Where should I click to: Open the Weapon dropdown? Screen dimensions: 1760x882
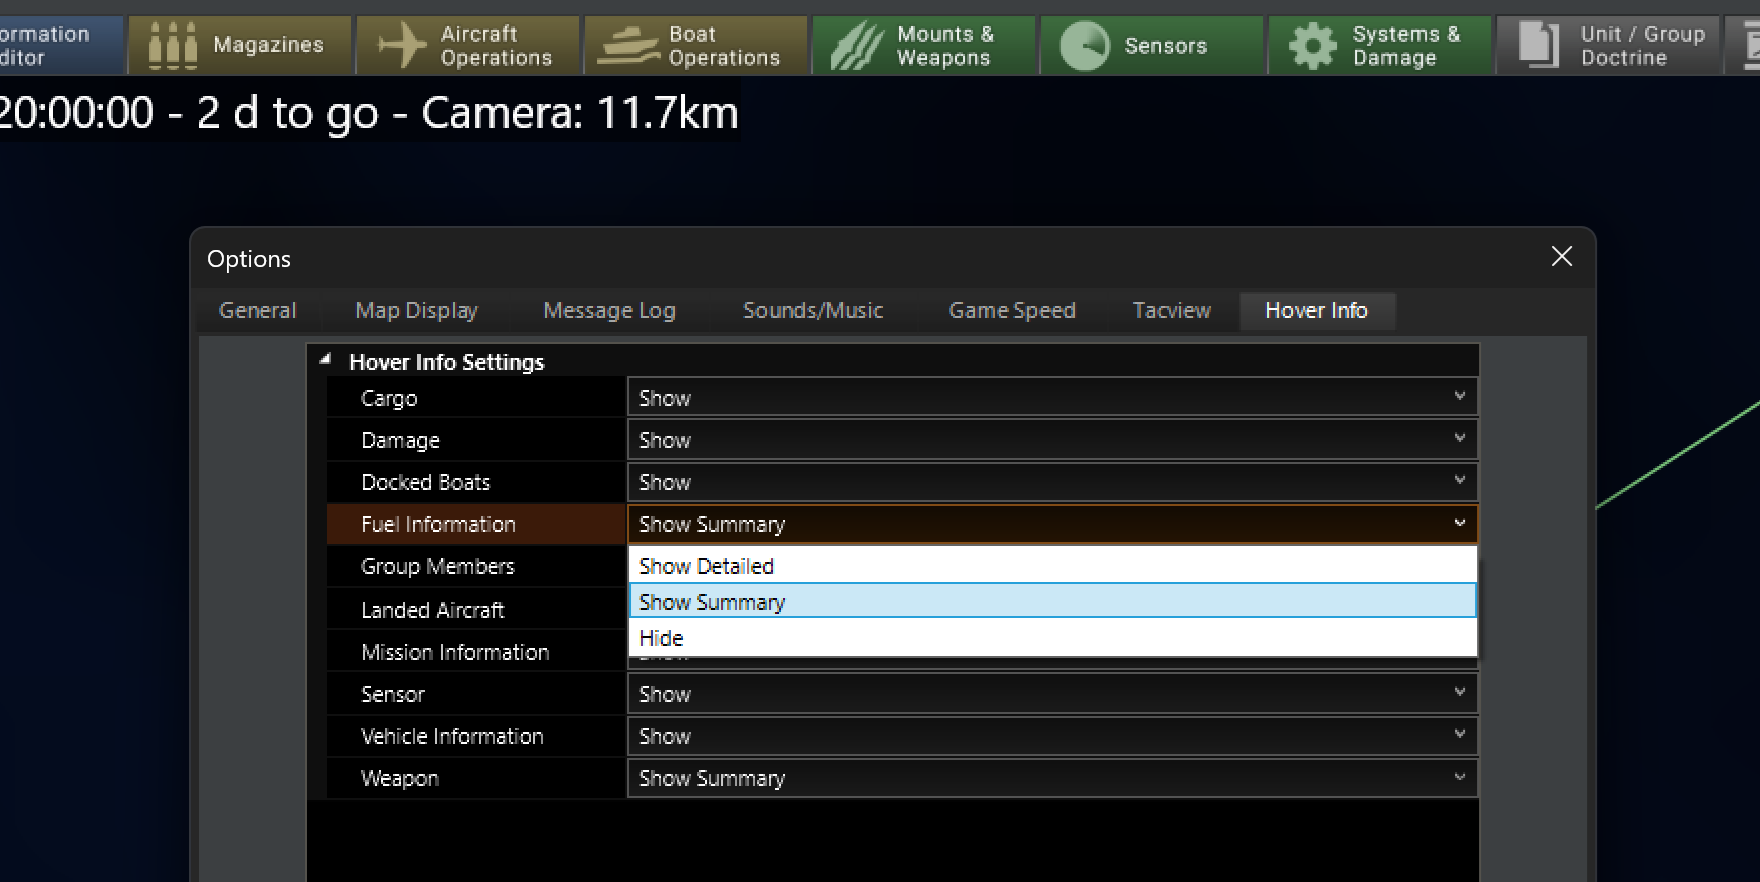pos(1052,777)
